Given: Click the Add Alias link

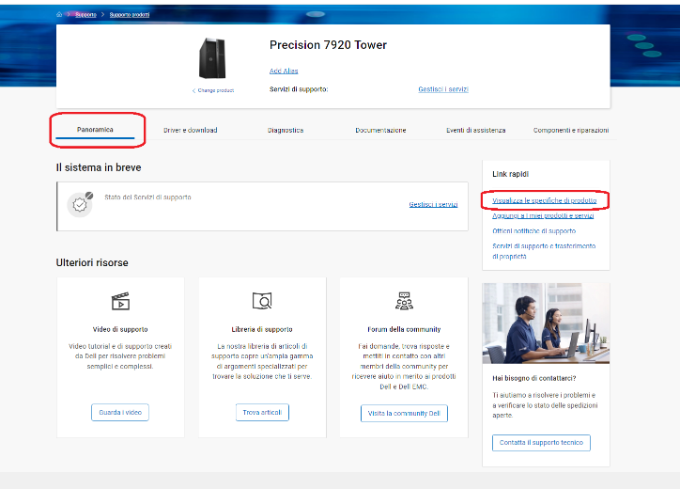Looking at the screenshot, I should point(284,71).
